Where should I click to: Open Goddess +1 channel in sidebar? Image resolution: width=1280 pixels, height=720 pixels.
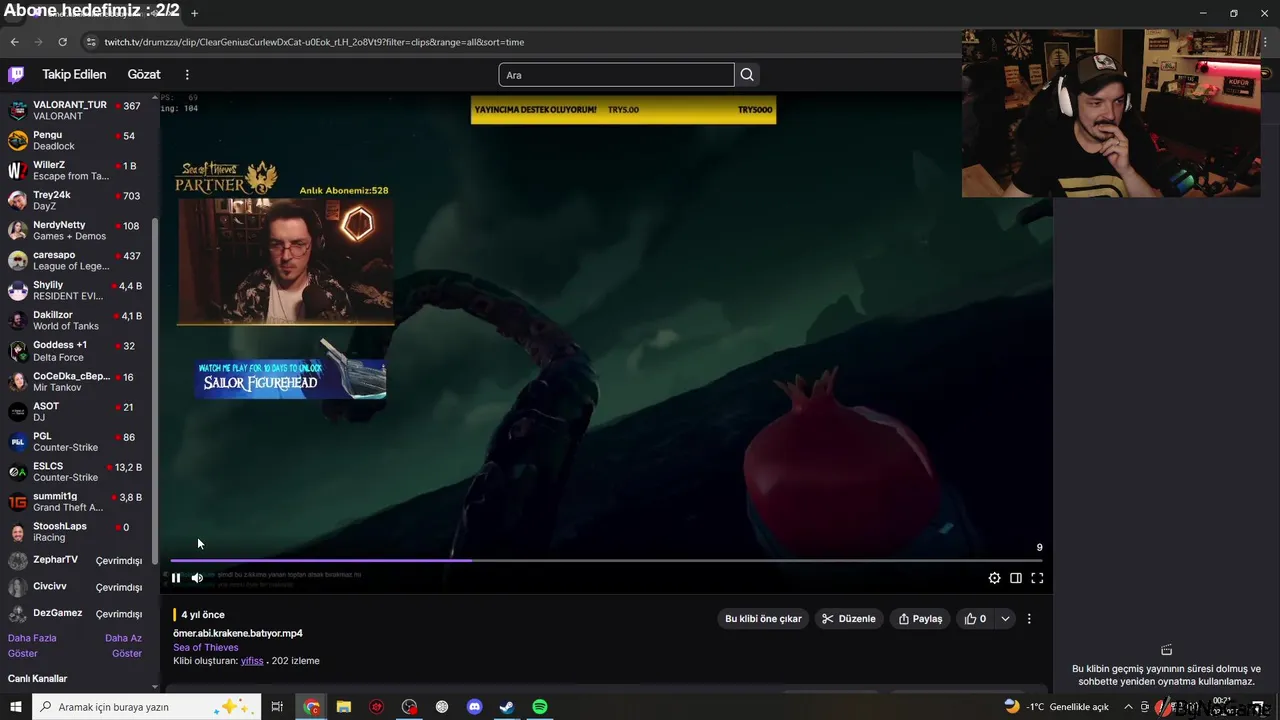pyautogui.click(x=78, y=350)
